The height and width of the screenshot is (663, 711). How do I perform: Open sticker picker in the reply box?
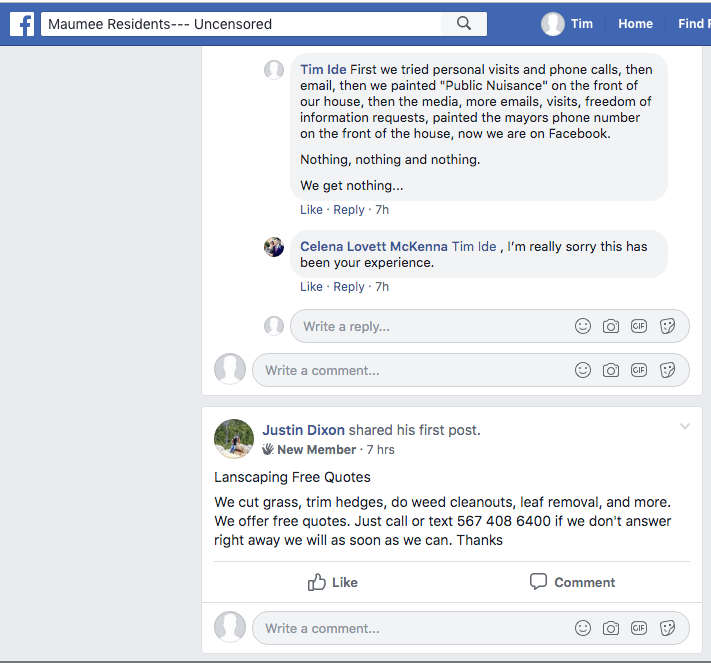668,326
